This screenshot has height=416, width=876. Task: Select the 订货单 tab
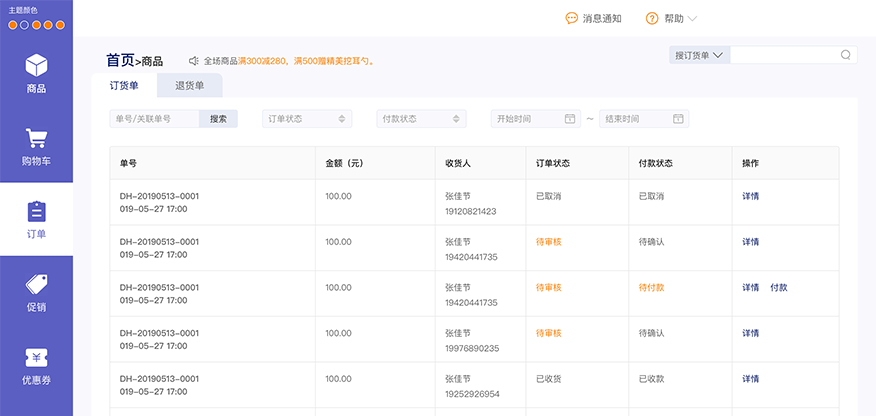[x=124, y=86]
